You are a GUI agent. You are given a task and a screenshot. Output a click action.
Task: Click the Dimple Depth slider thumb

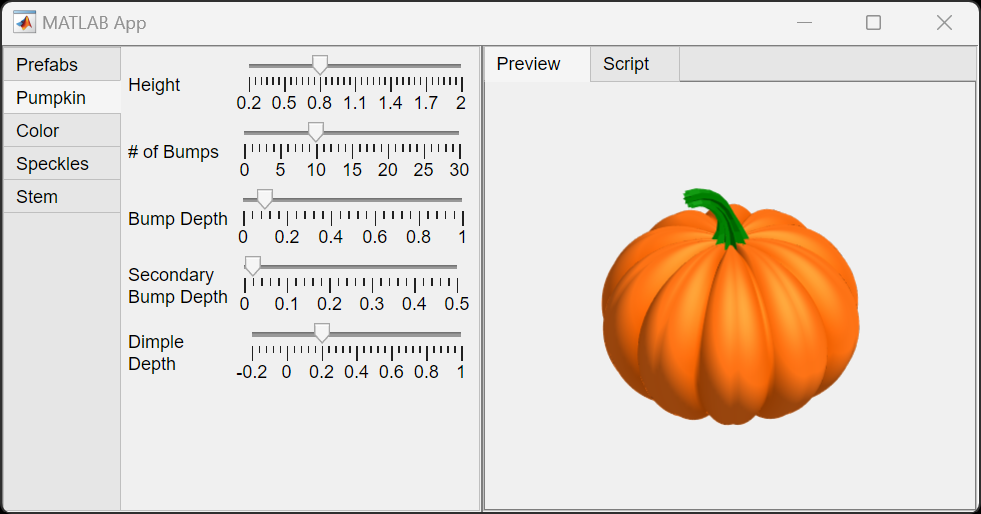[x=321, y=333]
